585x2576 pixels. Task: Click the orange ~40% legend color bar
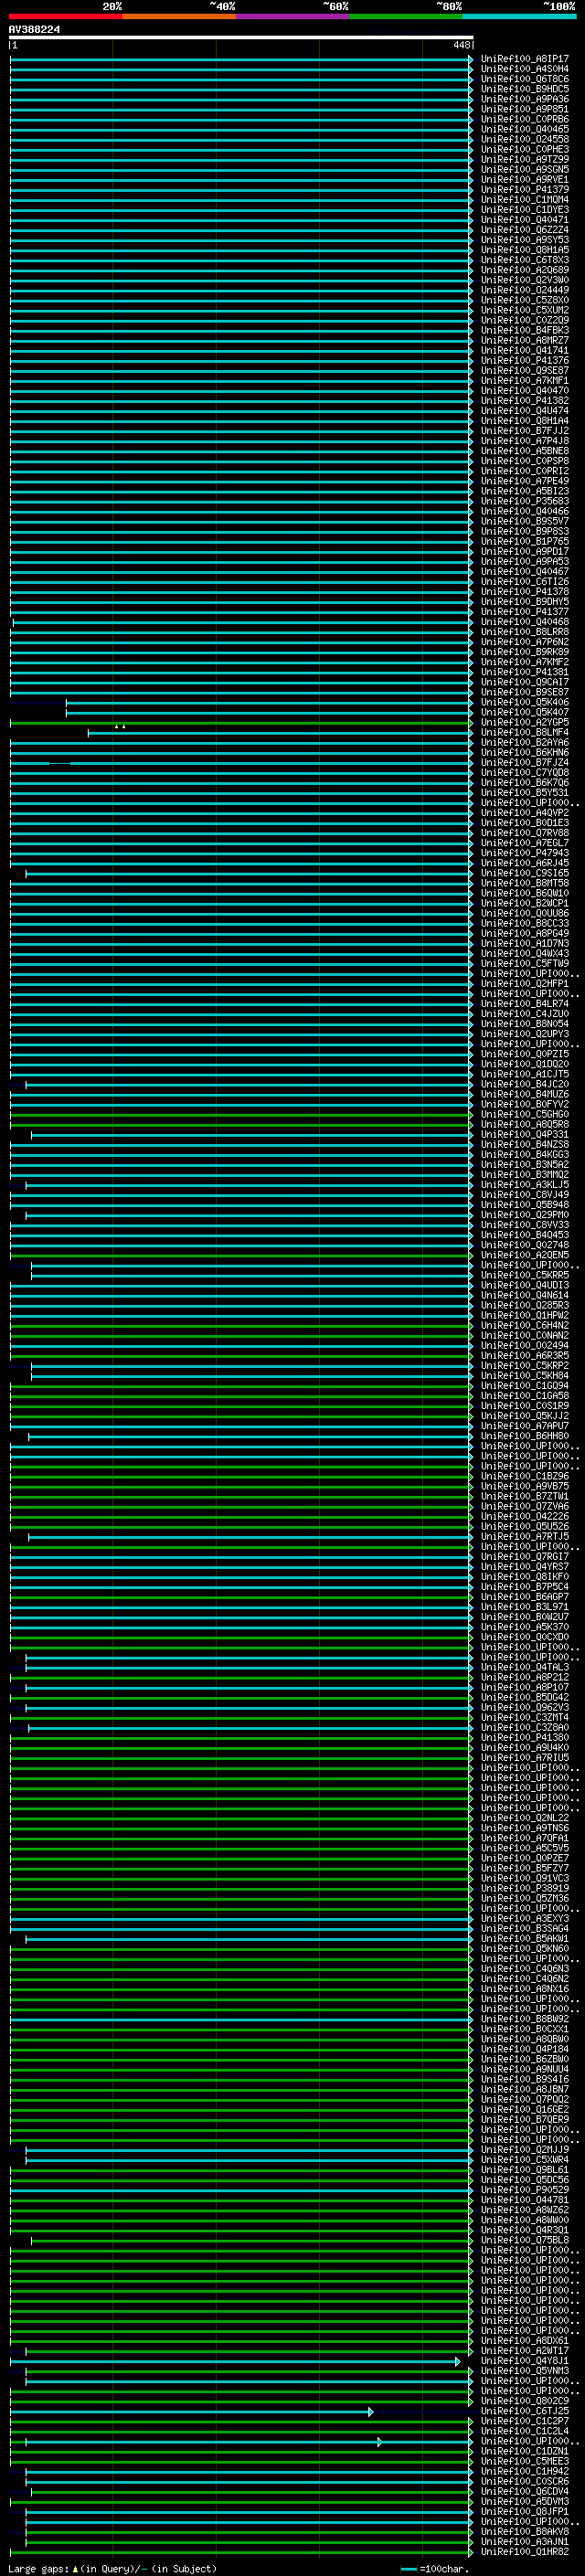pyautogui.click(x=178, y=16)
